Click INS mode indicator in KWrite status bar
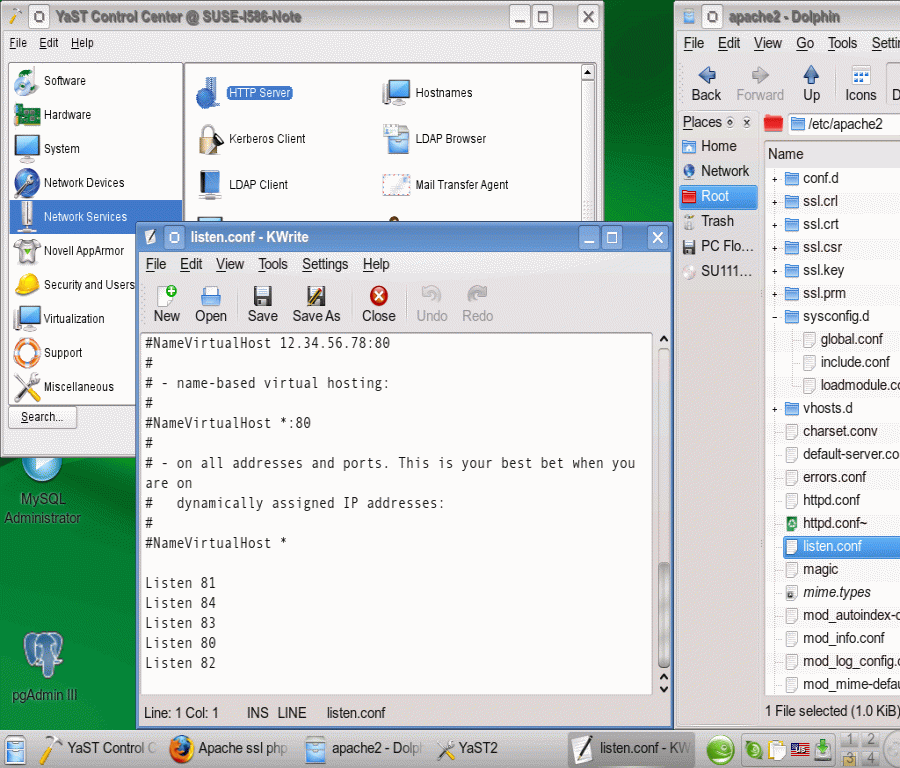The image size is (900, 768). coord(258,713)
